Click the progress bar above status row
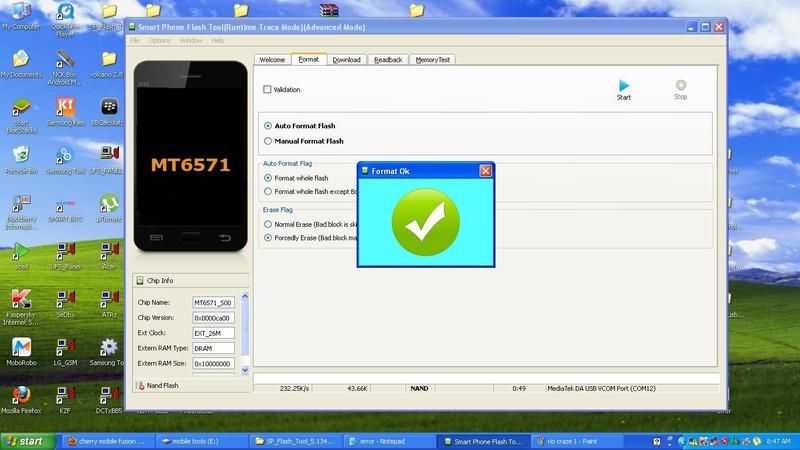Screen dimensions: 800x450 pos(486,378)
